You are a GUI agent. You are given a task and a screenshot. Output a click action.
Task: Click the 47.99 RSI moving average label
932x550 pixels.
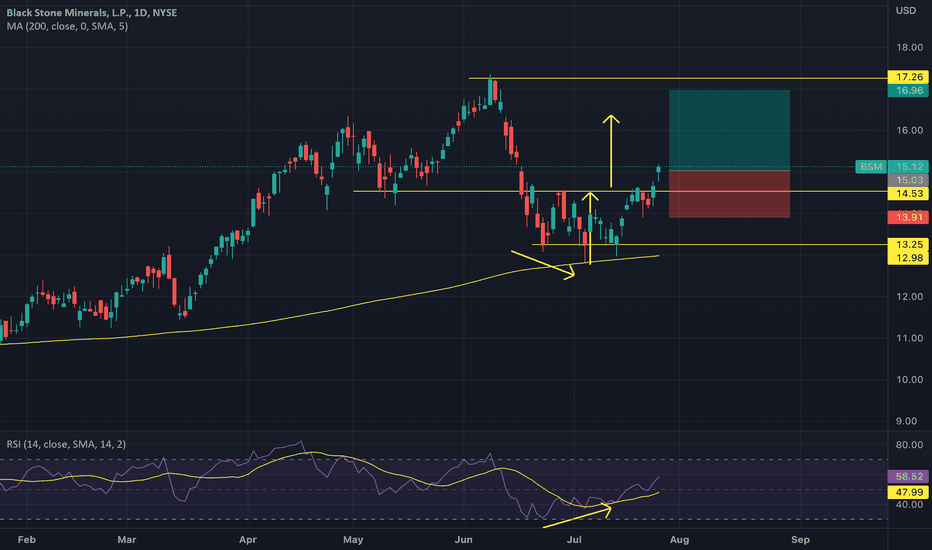pos(908,492)
